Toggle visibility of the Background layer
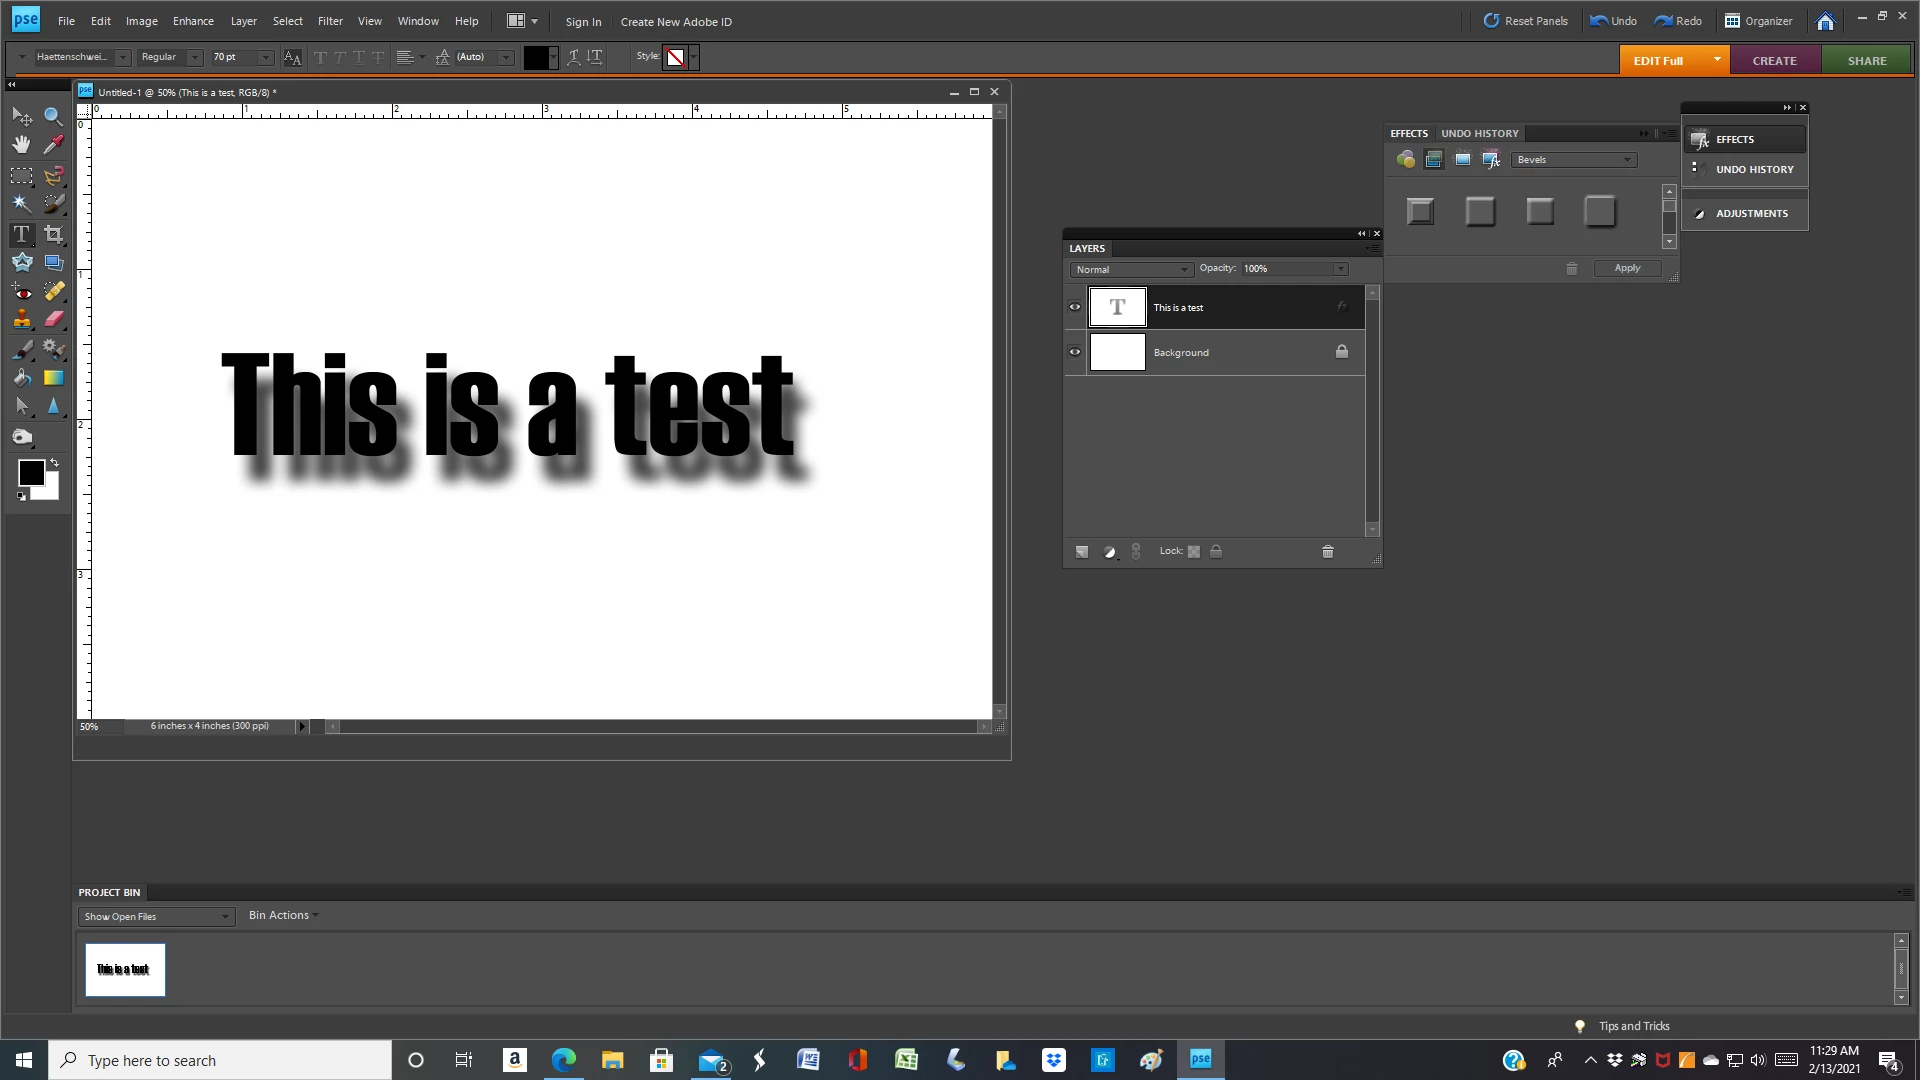The width and height of the screenshot is (1920, 1080). click(x=1075, y=352)
